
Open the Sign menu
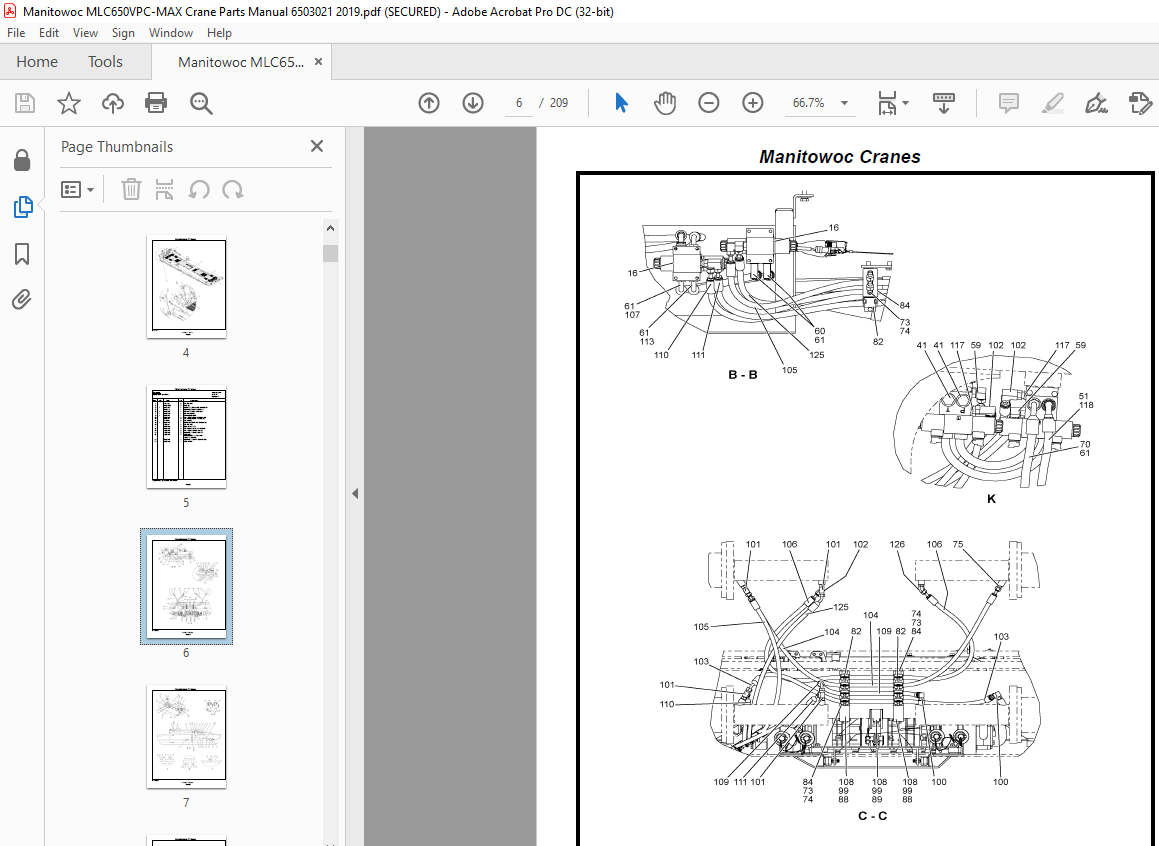click(x=123, y=33)
